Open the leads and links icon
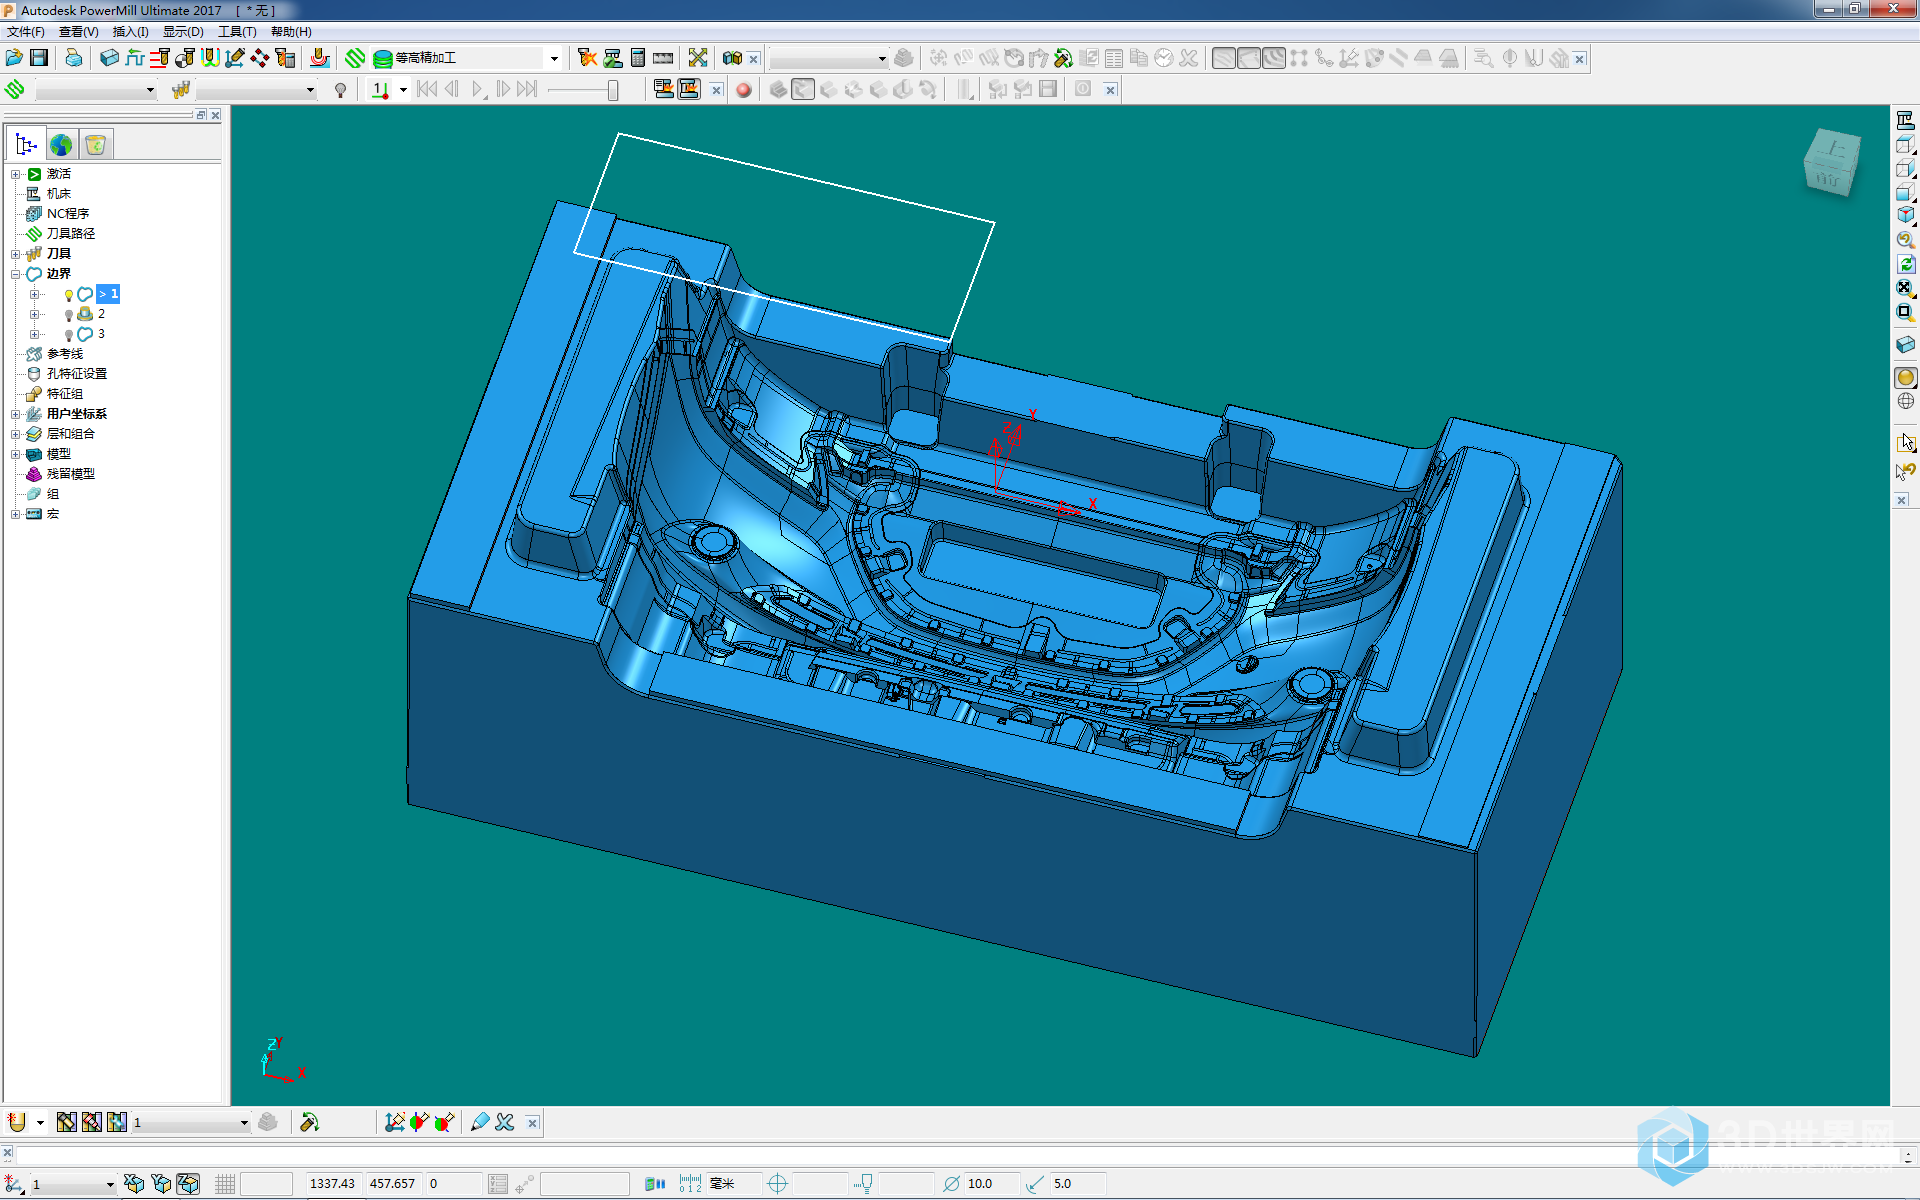The image size is (1920, 1200). pyautogui.click(x=210, y=58)
